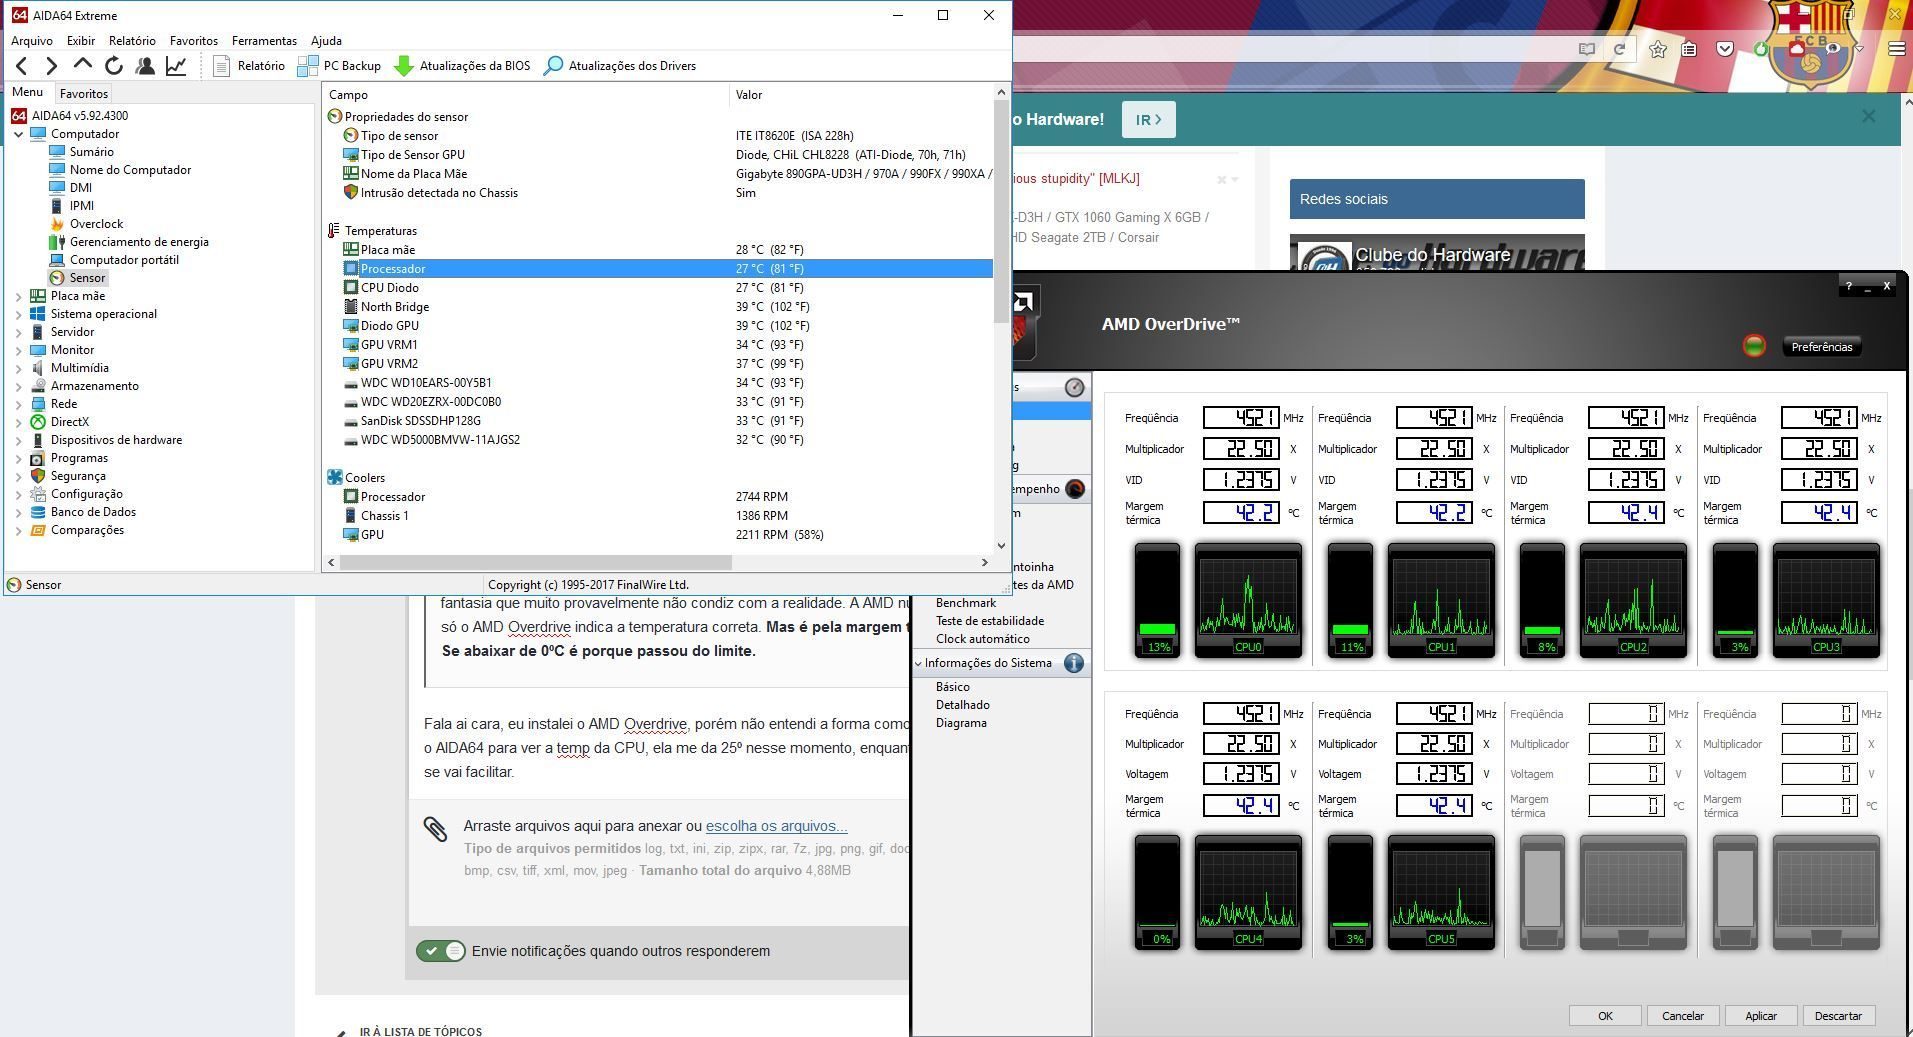Open Clock automático in OverDrive

click(982, 639)
